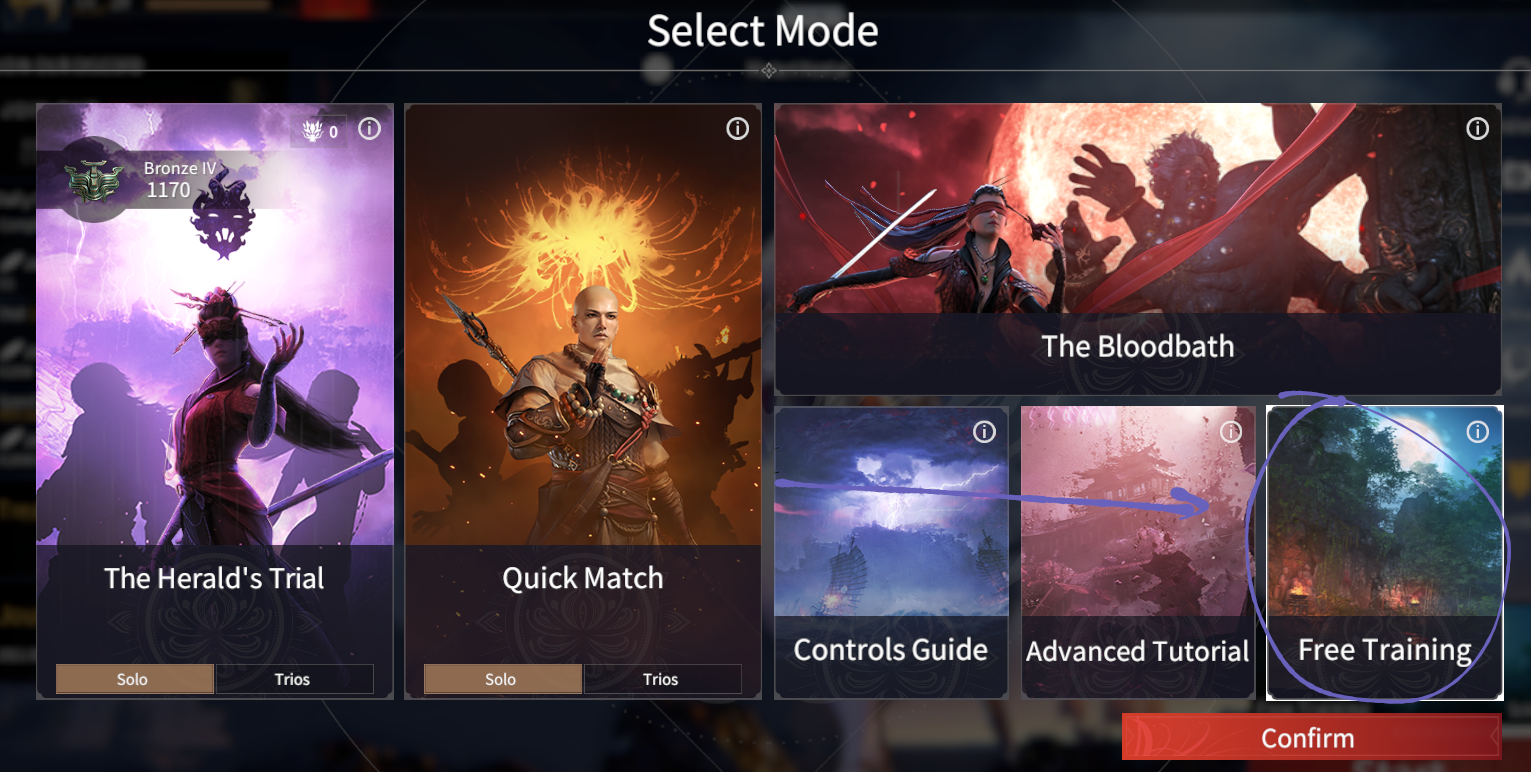This screenshot has height=772, width=1531.
Task: Click the lotus token counter icon
Action: [x=311, y=131]
